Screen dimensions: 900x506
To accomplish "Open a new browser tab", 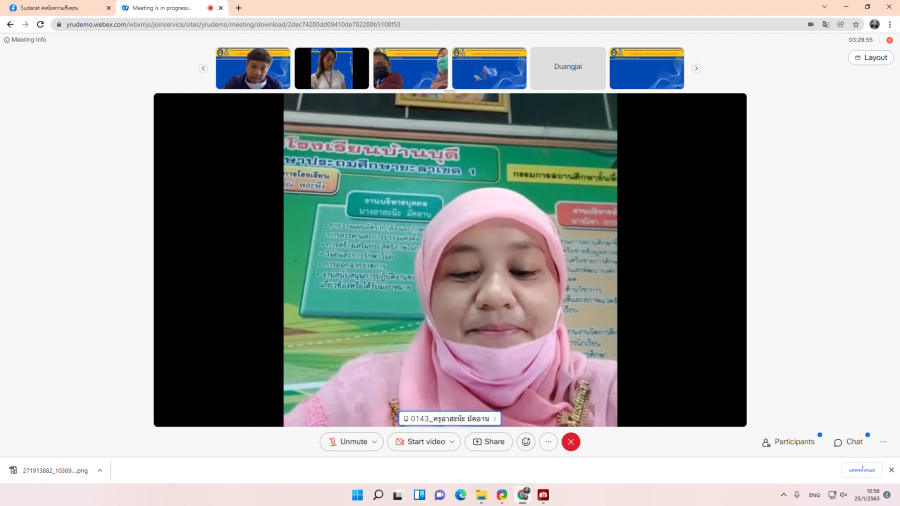I will 238,7.
